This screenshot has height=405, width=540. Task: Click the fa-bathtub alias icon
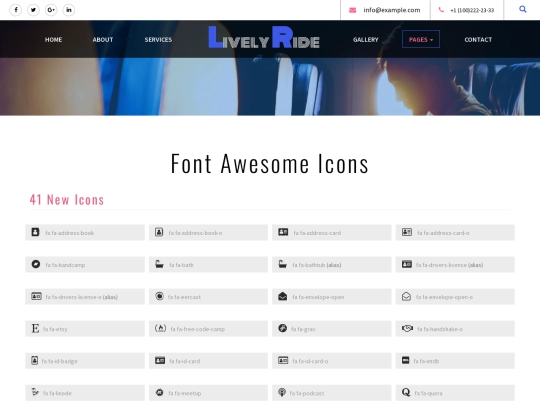point(282,264)
